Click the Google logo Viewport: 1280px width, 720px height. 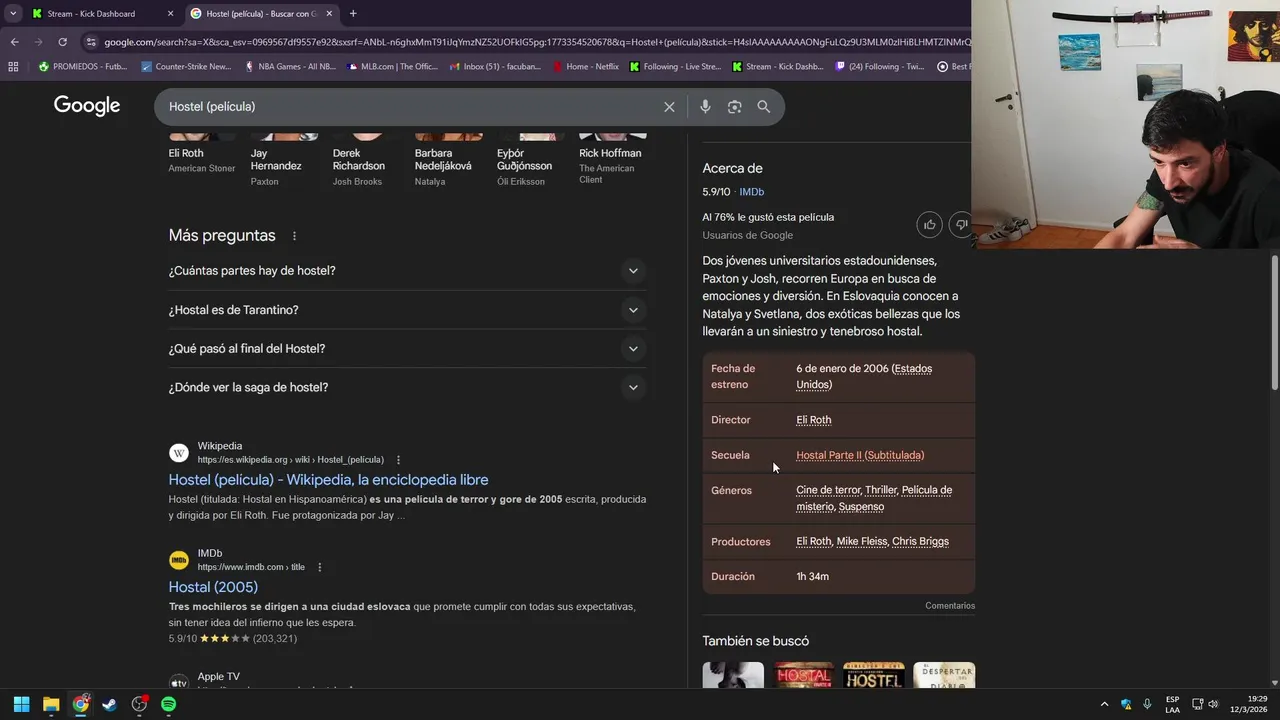click(87, 106)
